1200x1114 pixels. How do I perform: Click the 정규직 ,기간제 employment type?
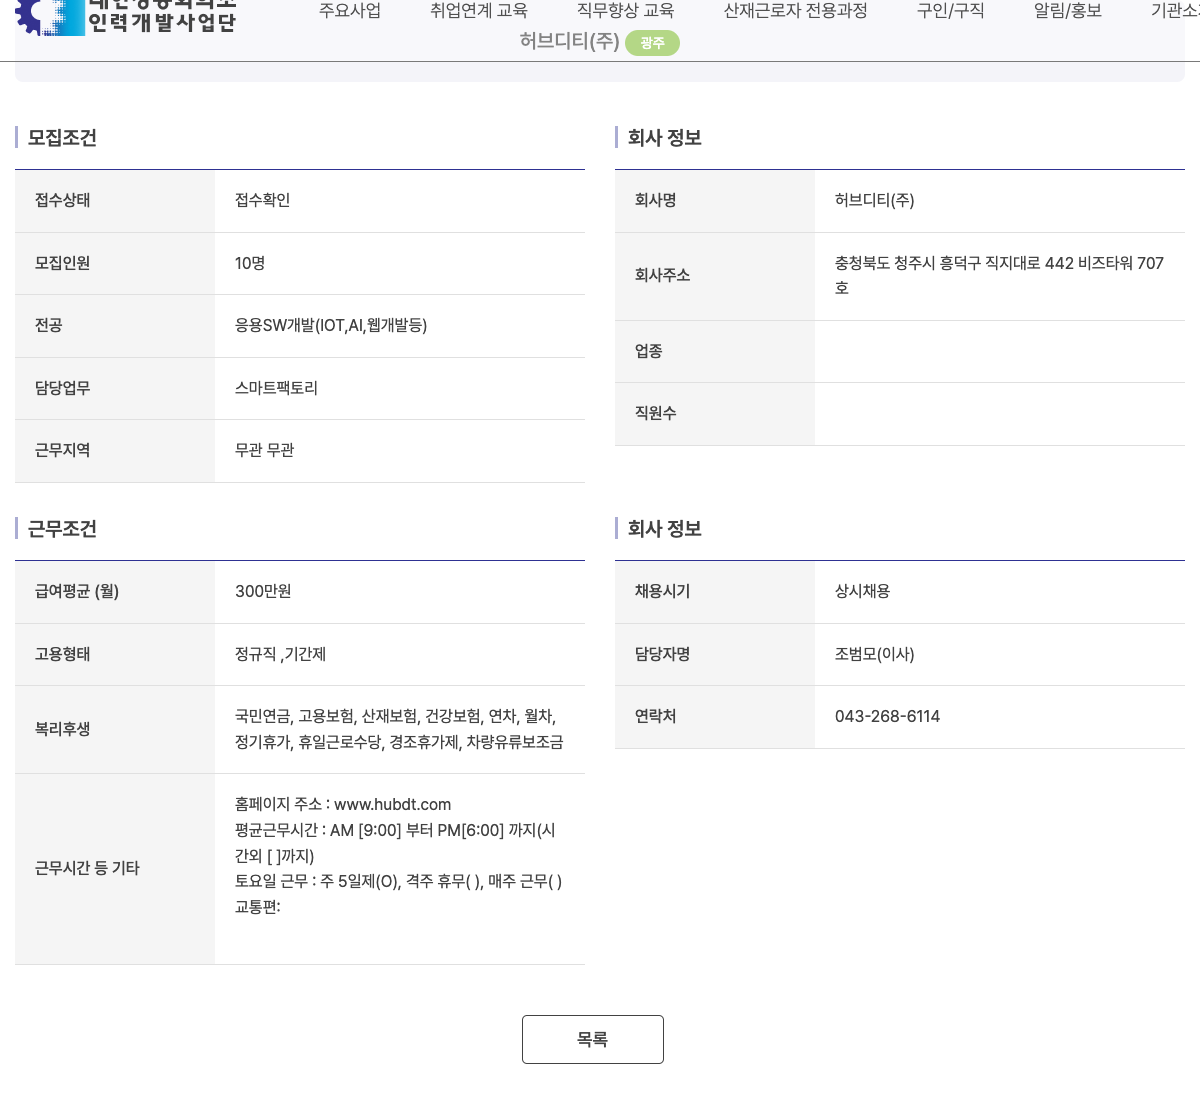[281, 654]
